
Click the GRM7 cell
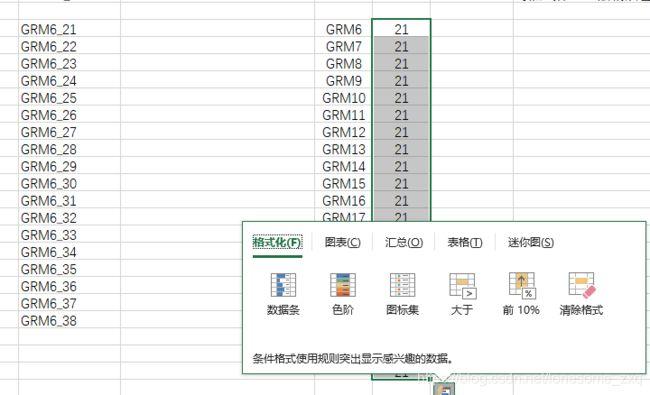point(343,46)
